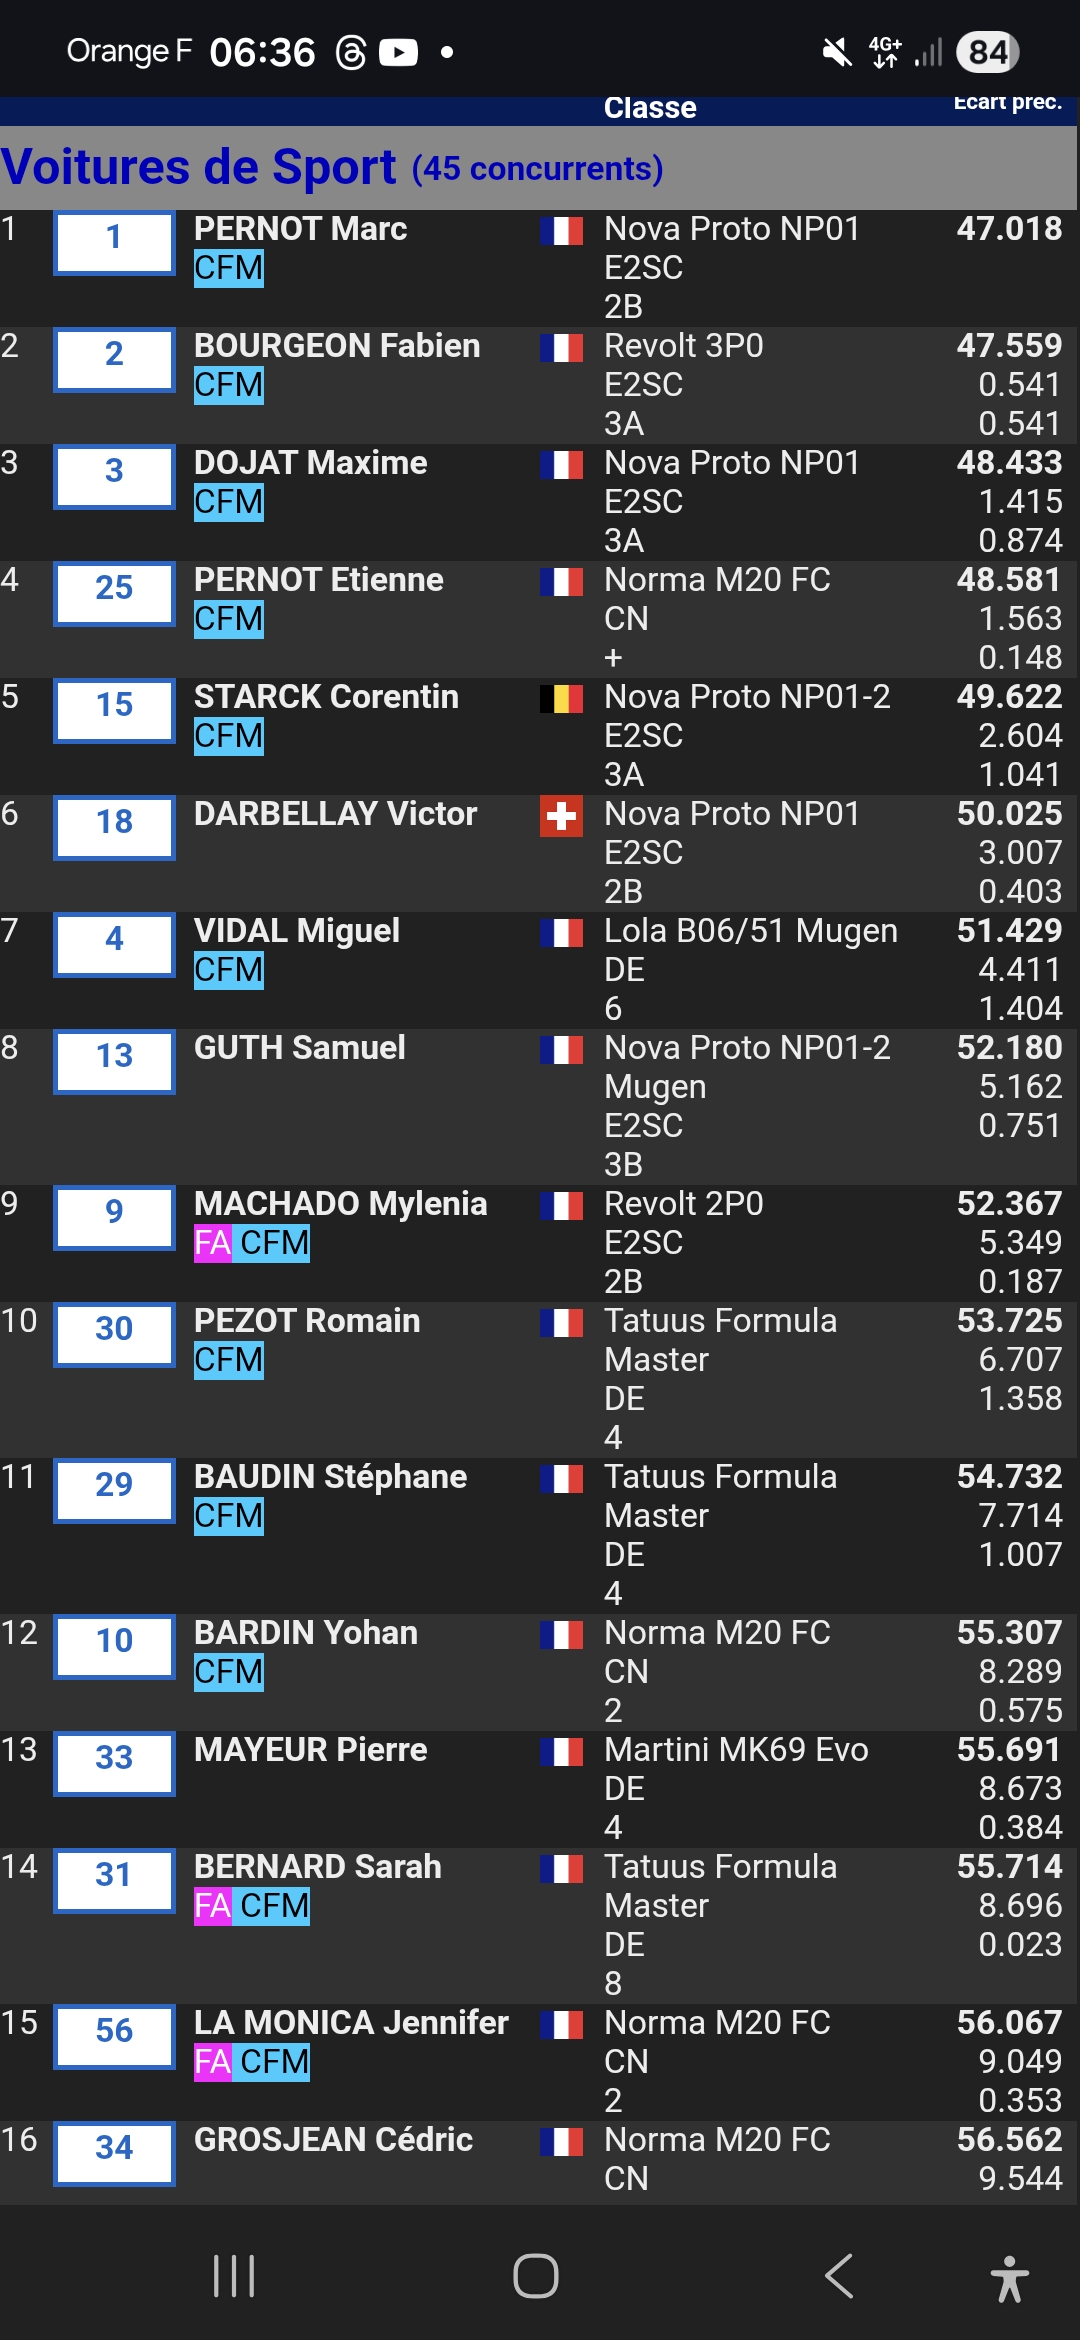
Task: Tap race number 56 badge
Action: (114, 2031)
